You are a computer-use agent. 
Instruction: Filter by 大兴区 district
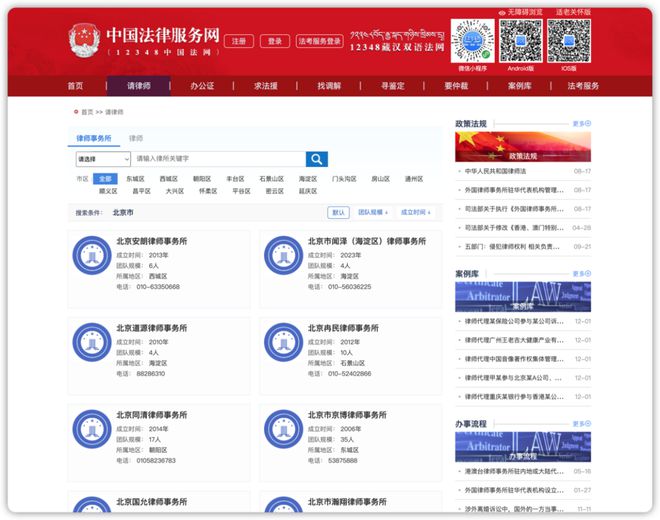click(175, 191)
